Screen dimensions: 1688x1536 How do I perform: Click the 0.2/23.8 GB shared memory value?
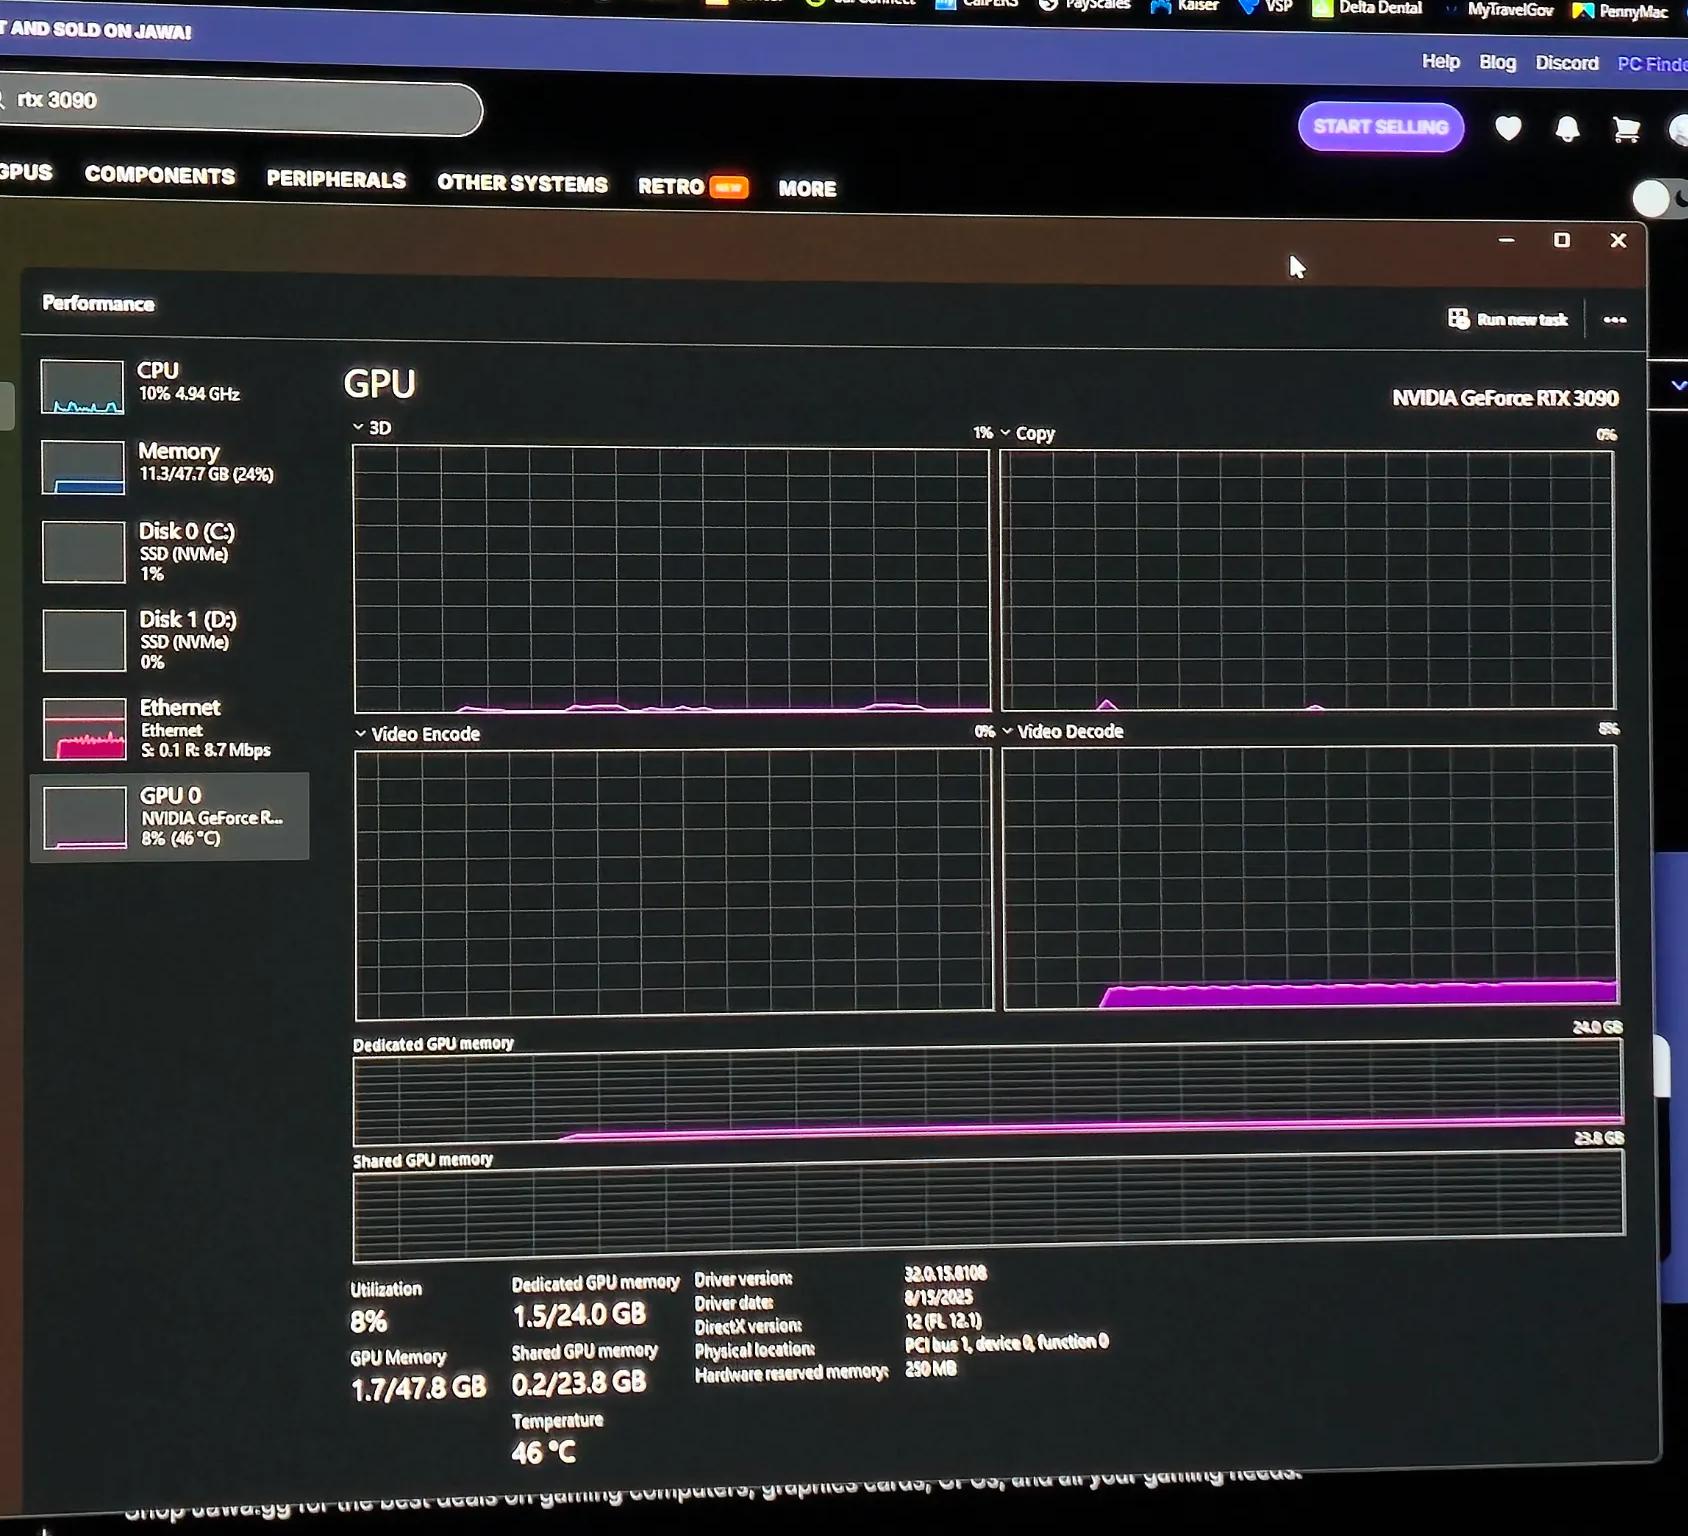[579, 1383]
